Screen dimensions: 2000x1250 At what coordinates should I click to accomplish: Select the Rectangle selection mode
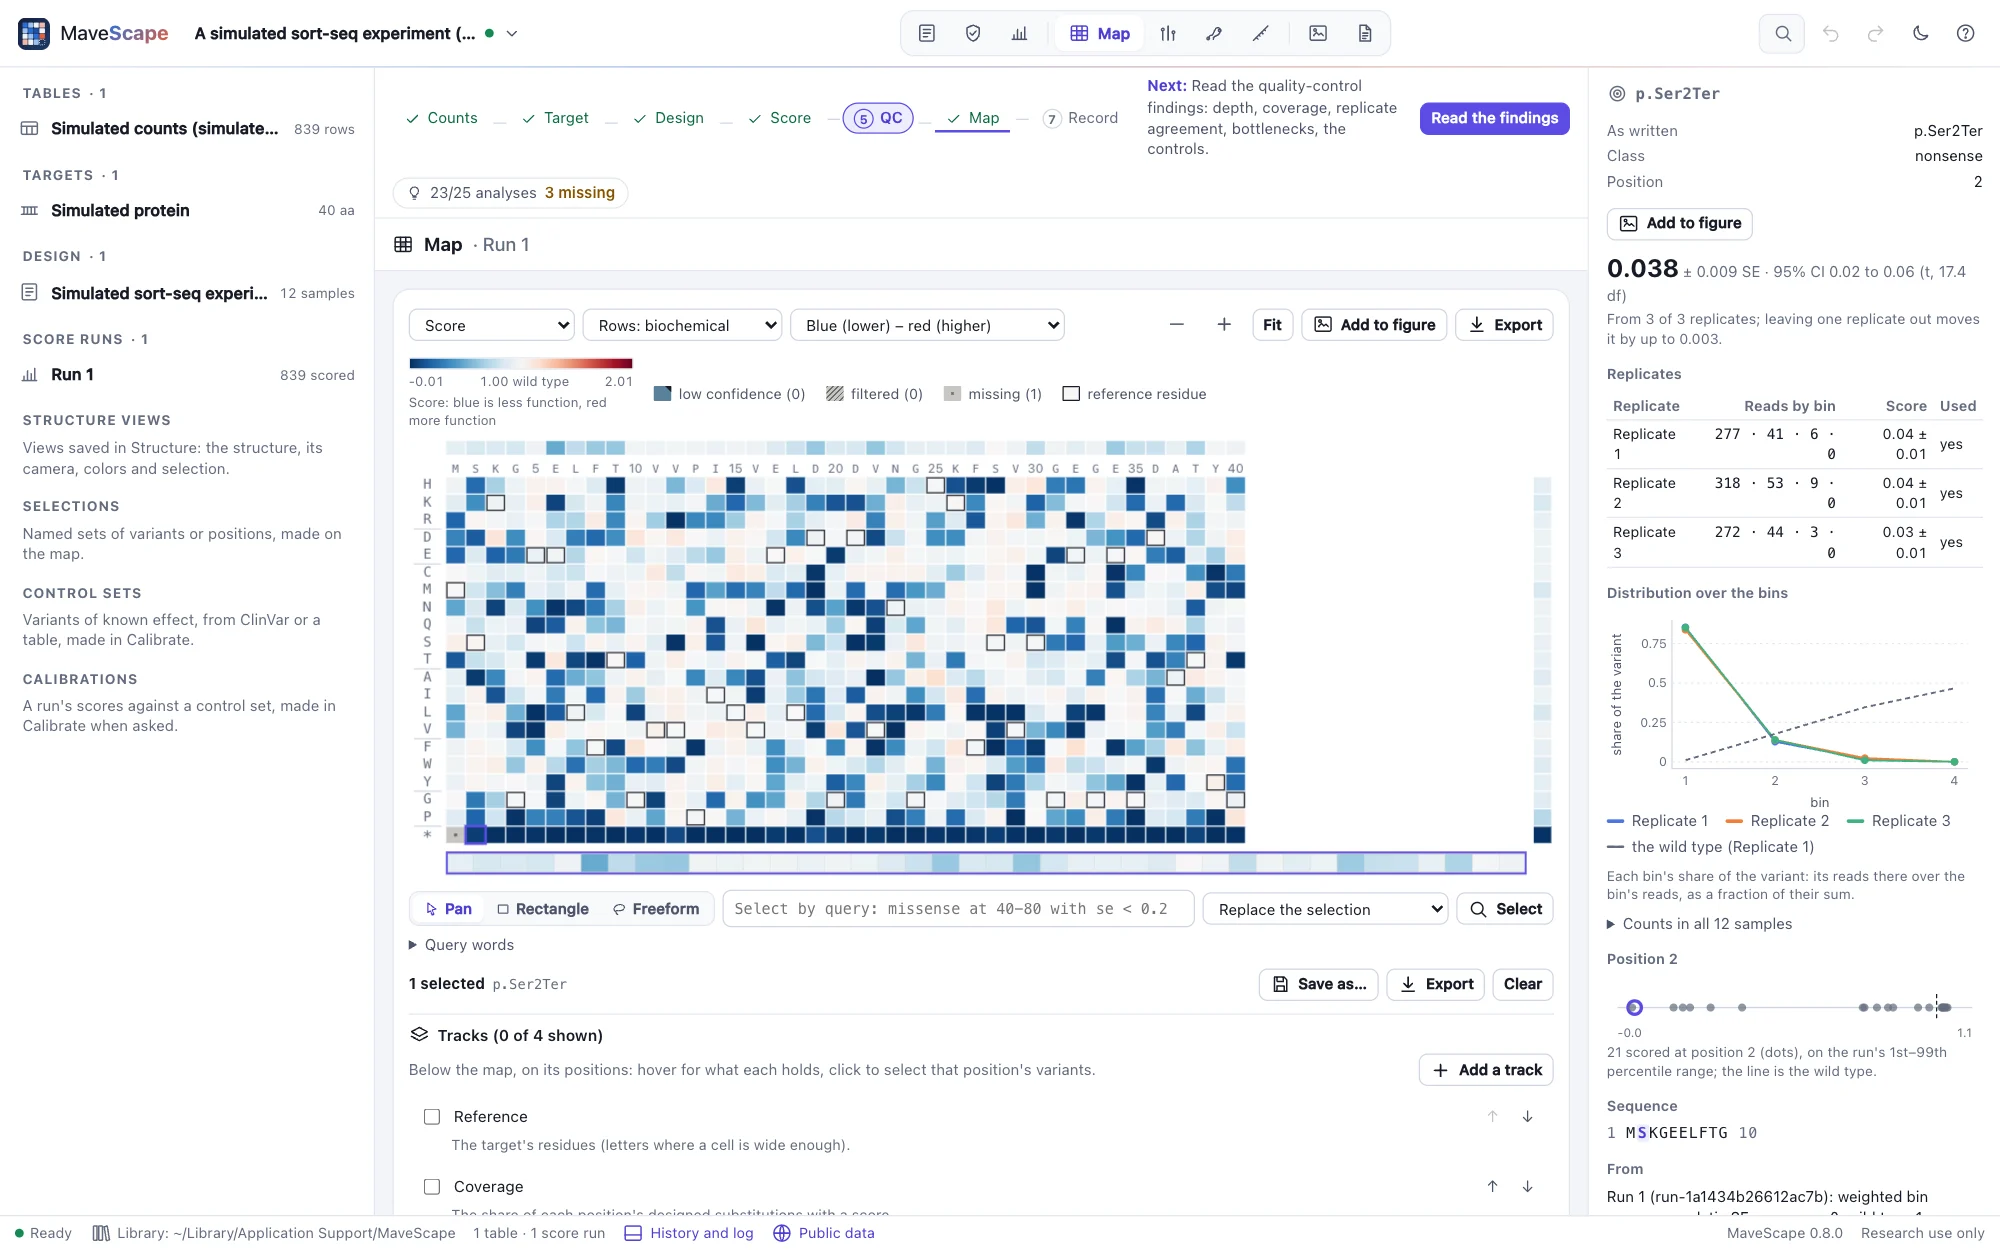543,908
